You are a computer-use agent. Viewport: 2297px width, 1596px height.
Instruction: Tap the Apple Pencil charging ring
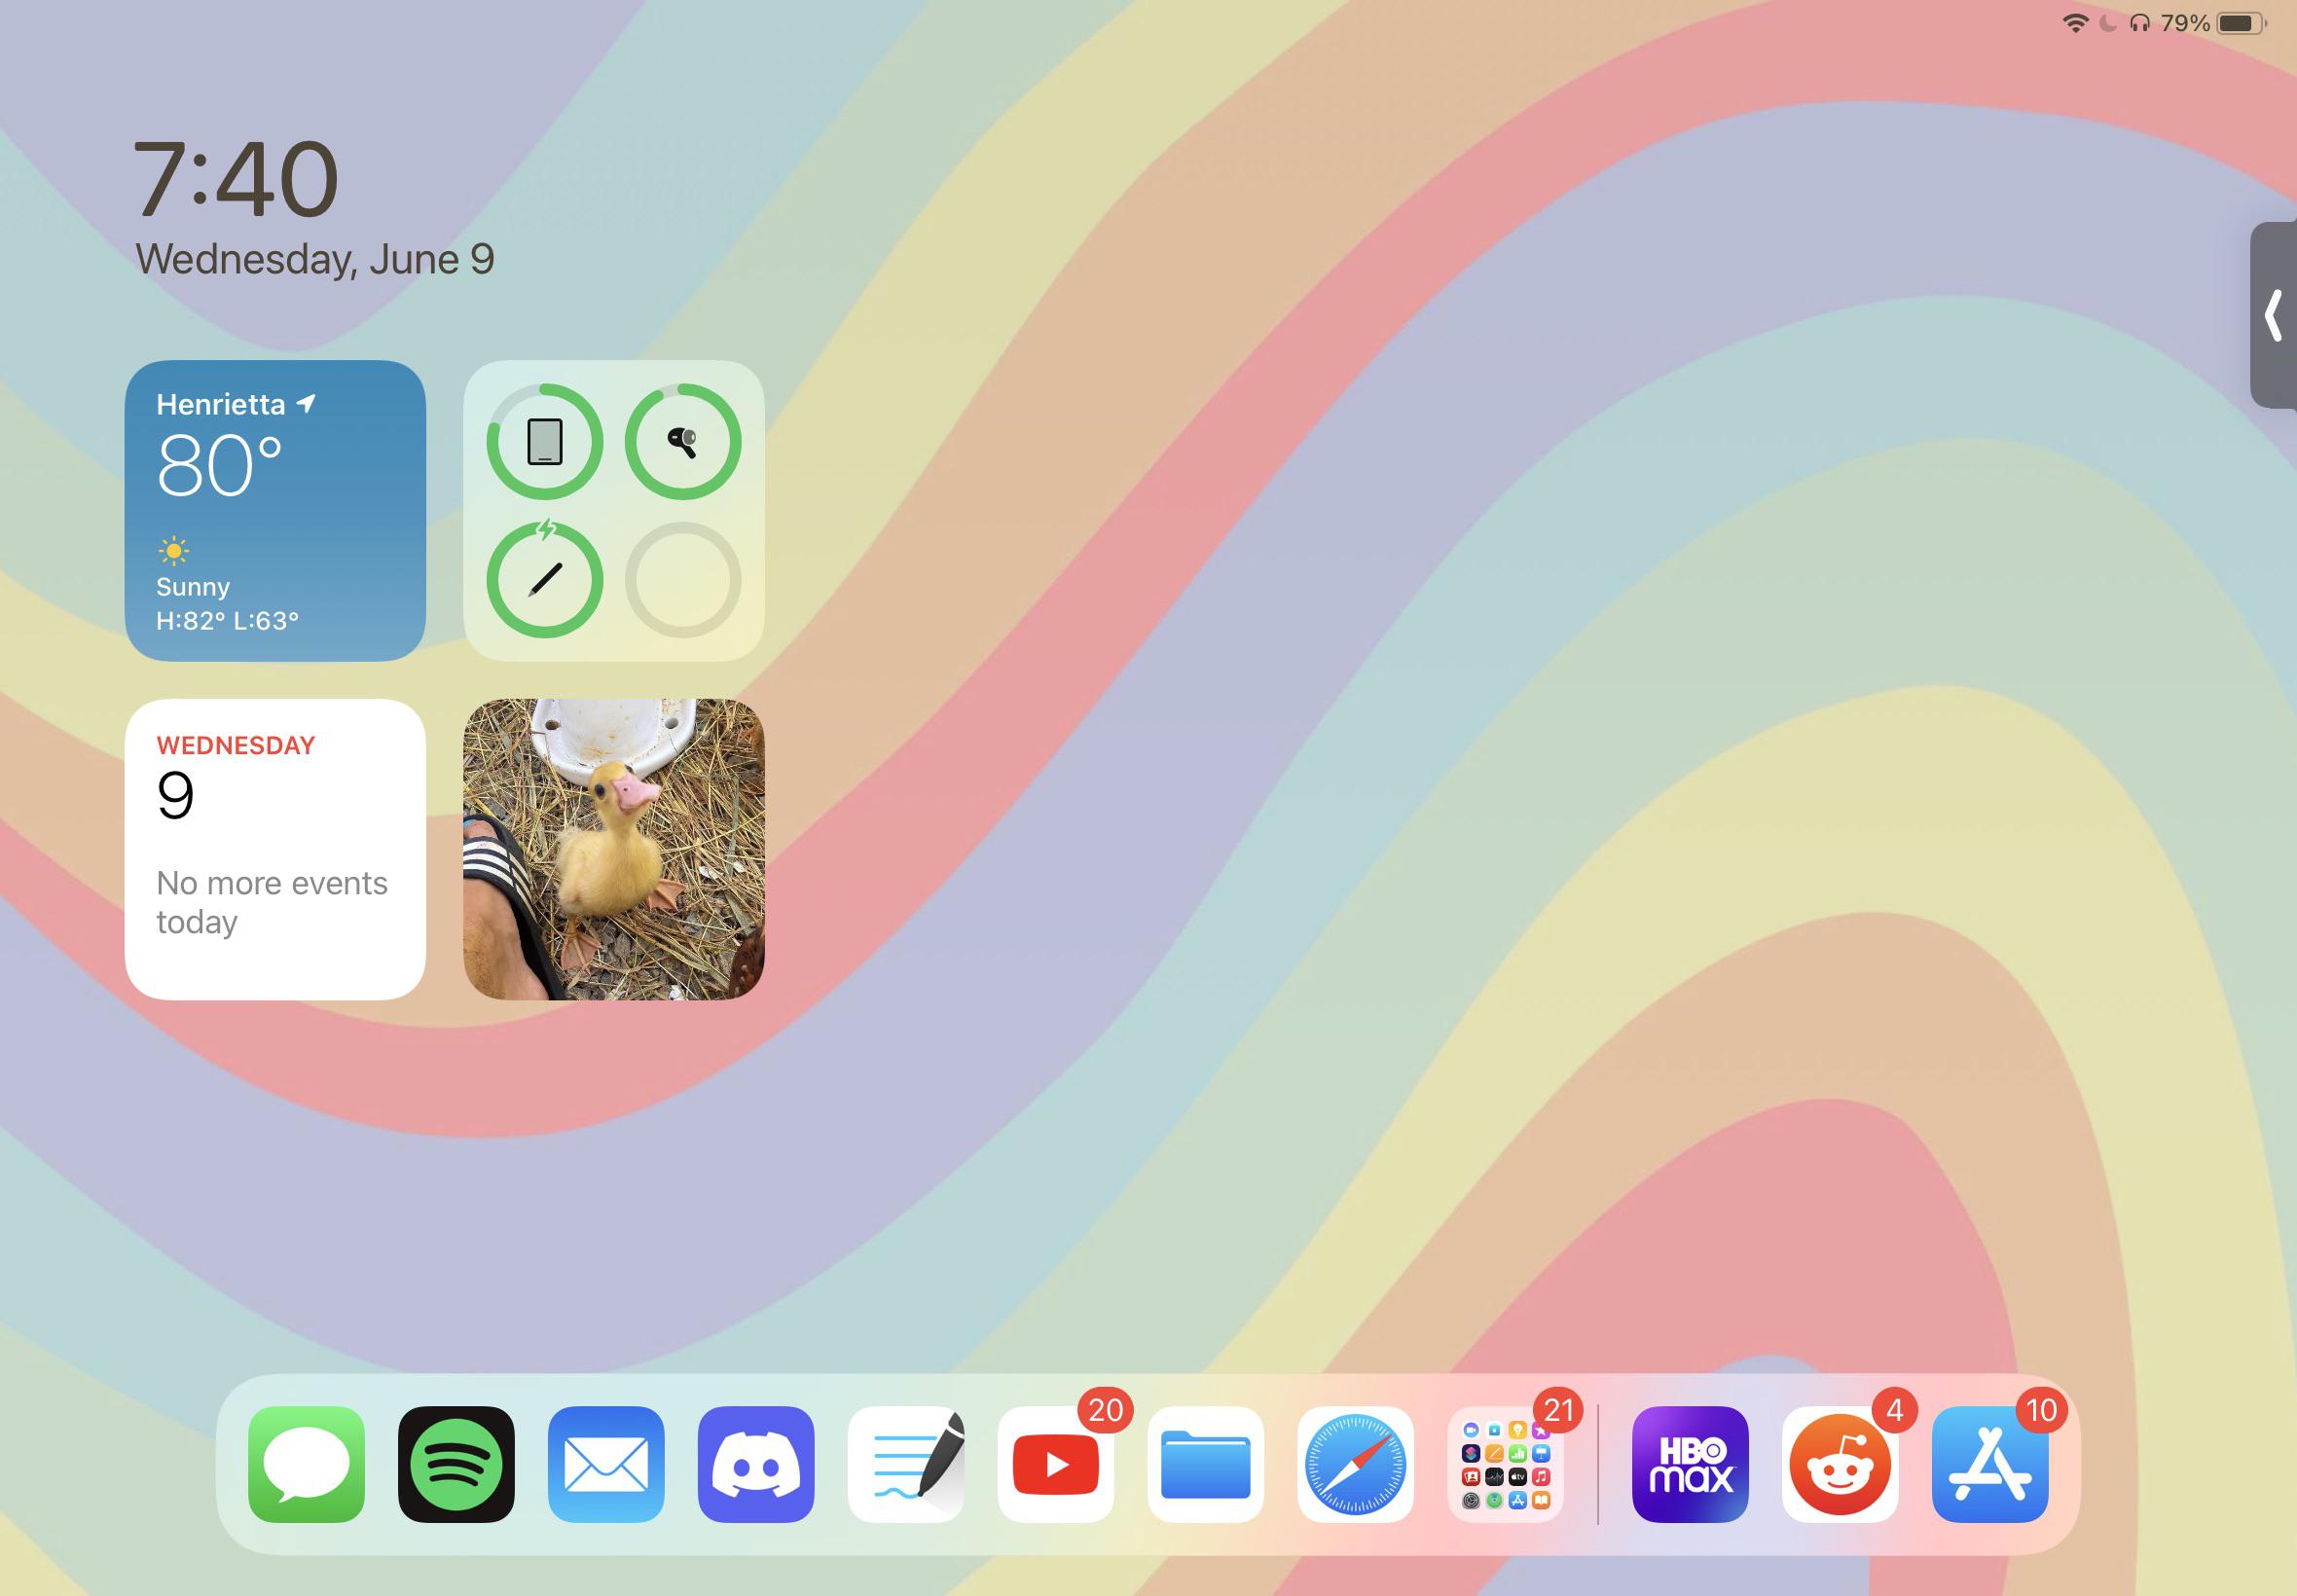[x=545, y=579]
